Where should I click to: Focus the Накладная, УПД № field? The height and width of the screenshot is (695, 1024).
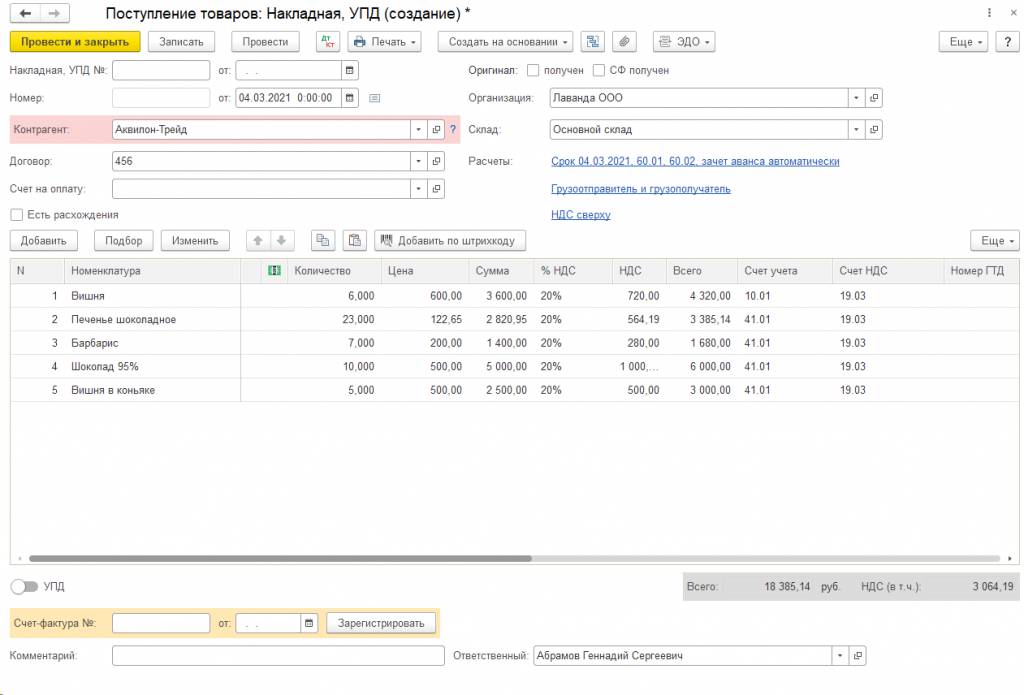click(x=161, y=71)
